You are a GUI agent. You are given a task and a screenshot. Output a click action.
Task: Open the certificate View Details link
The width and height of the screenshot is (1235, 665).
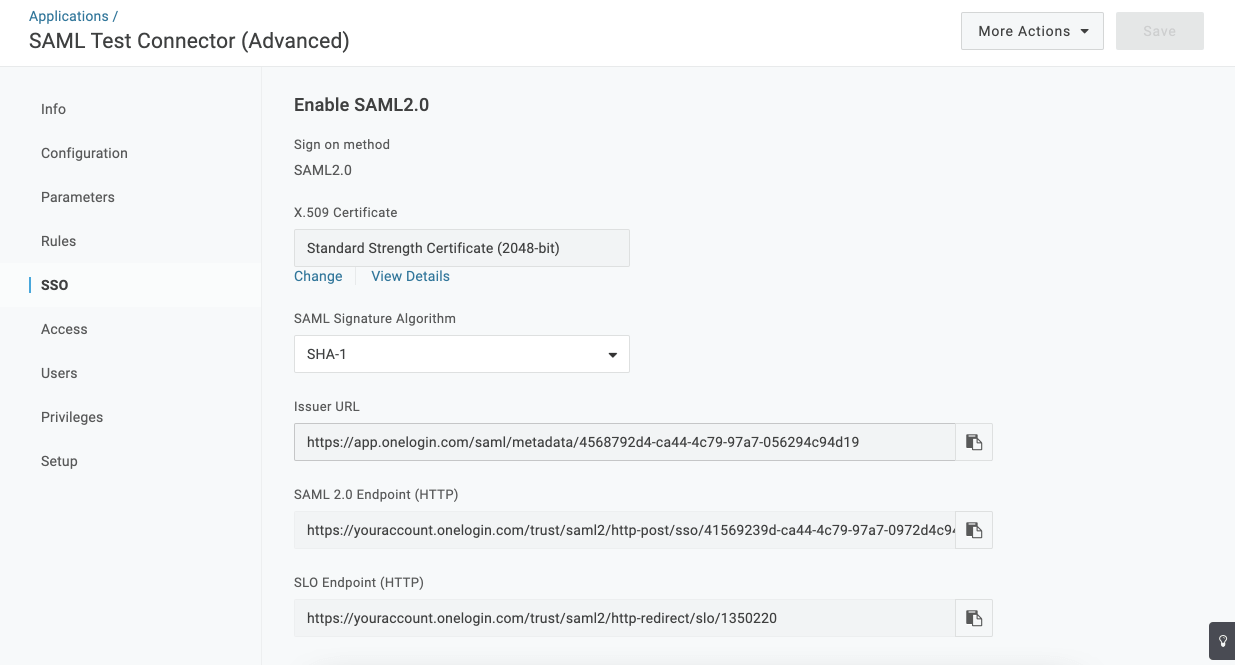tap(411, 276)
